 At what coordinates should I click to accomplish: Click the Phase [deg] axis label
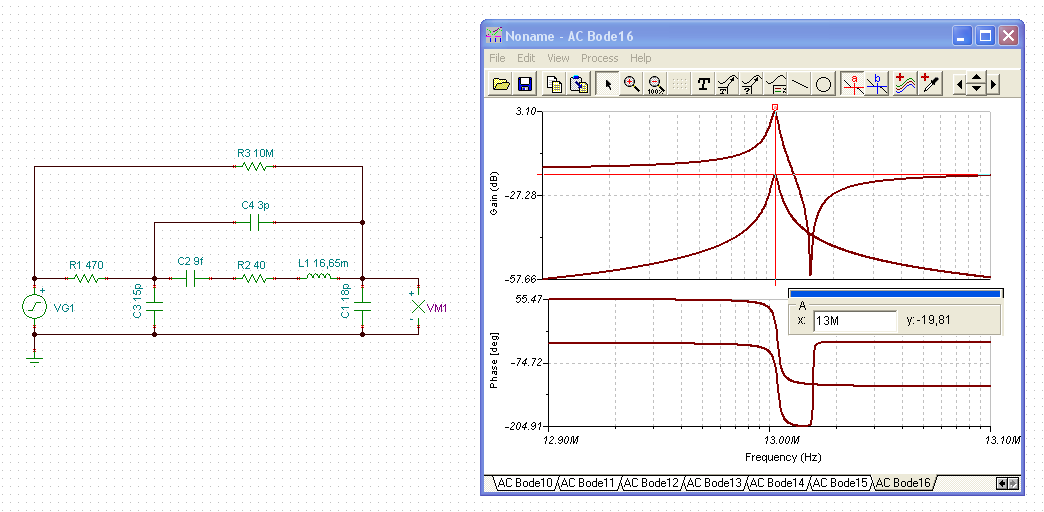pyautogui.click(x=493, y=362)
